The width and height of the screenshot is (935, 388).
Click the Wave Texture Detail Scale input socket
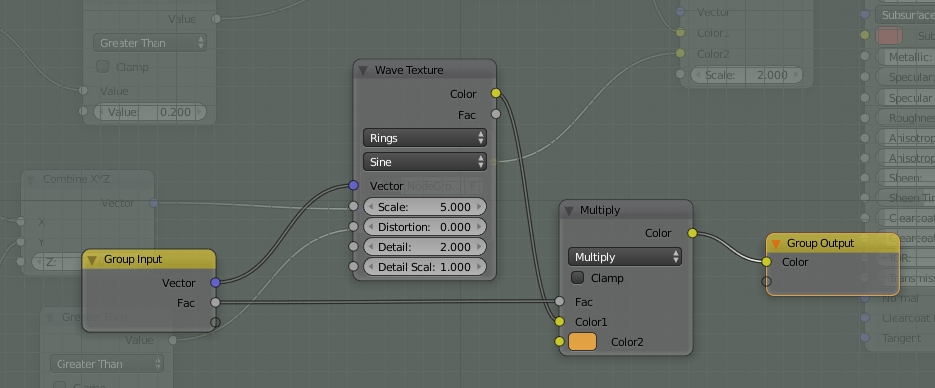click(x=354, y=266)
